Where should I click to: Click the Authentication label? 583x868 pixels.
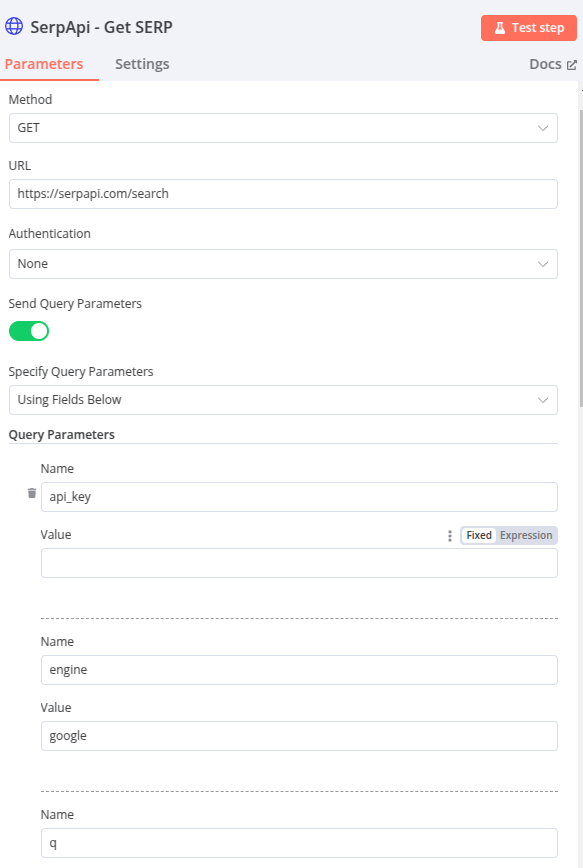click(x=50, y=234)
